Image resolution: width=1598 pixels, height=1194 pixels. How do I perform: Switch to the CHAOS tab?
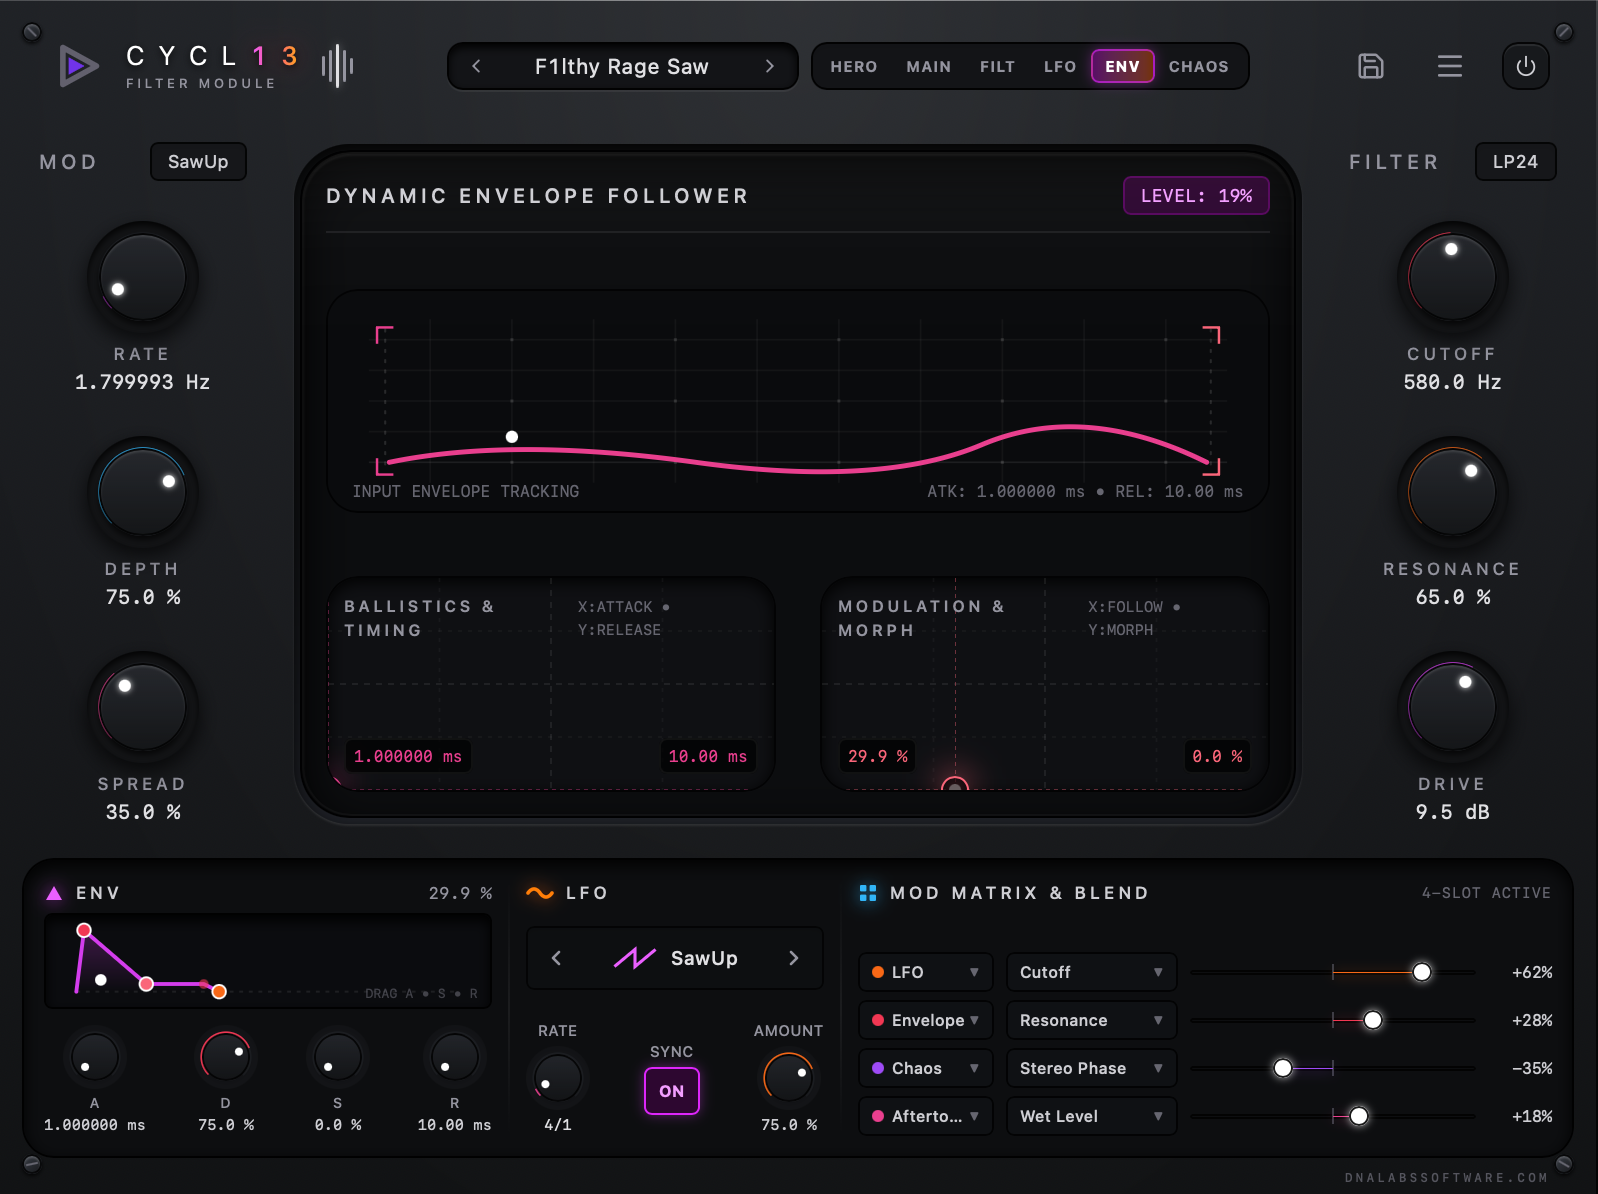click(1198, 66)
